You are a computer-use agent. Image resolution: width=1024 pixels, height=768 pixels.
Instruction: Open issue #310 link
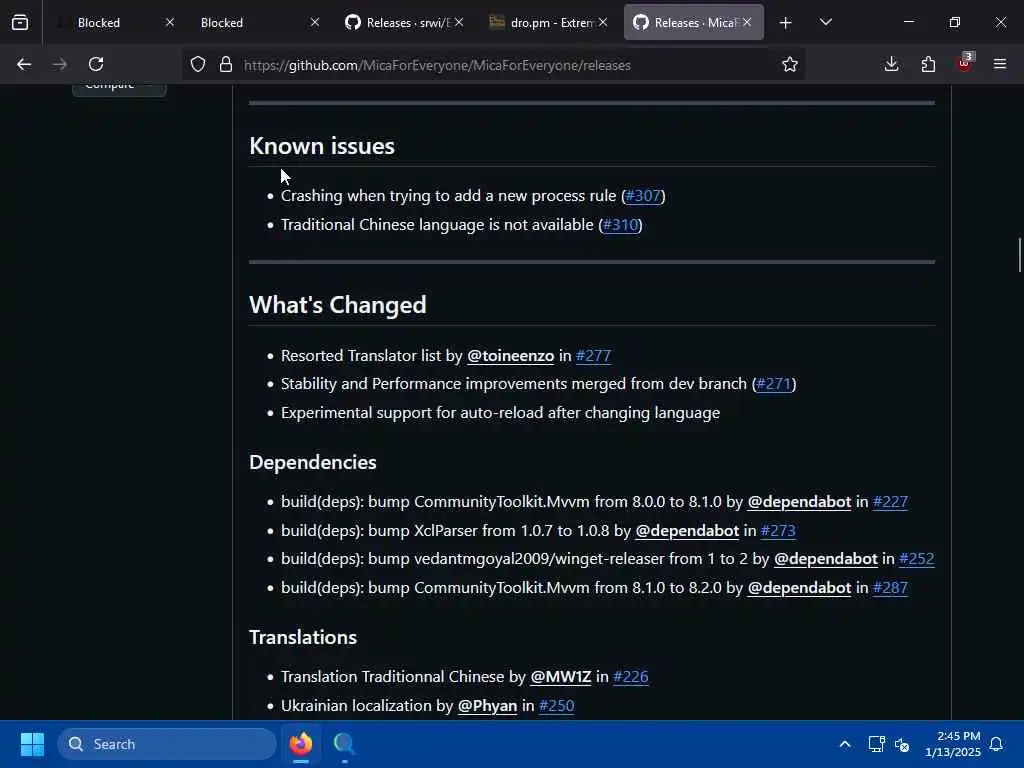tap(620, 225)
